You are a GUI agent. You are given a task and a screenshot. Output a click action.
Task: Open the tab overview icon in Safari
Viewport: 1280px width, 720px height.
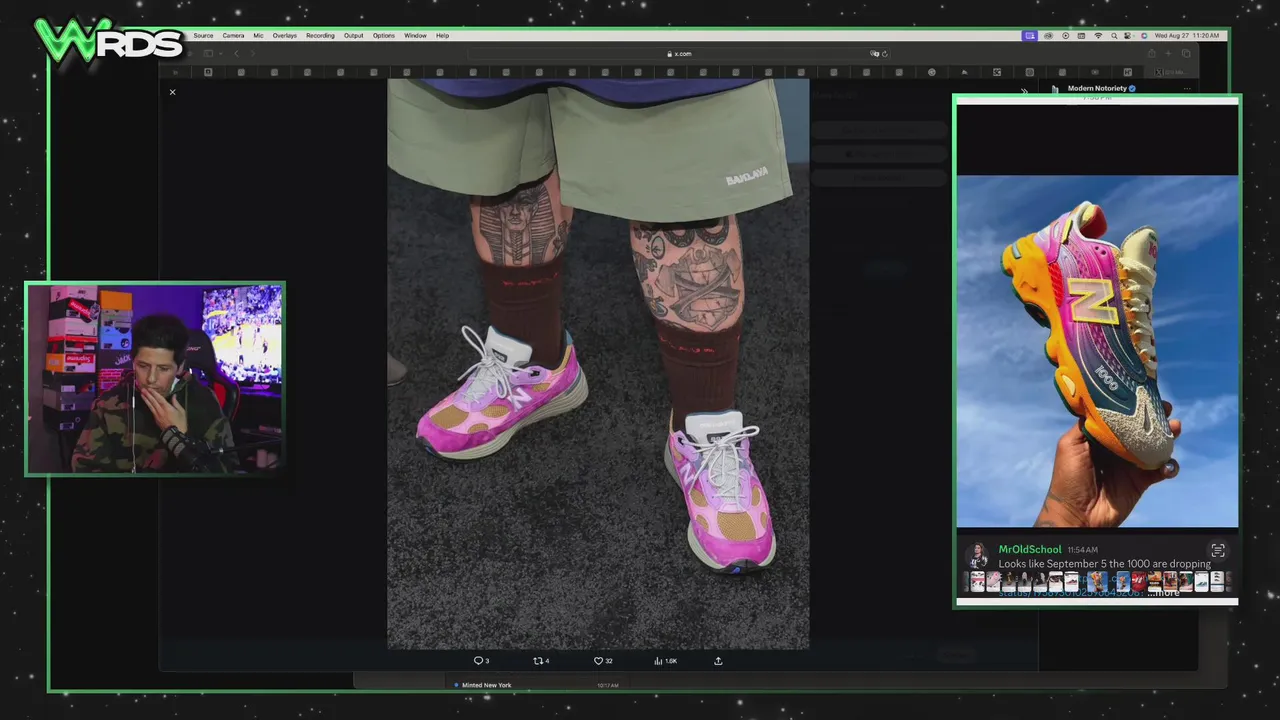click(x=1186, y=53)
